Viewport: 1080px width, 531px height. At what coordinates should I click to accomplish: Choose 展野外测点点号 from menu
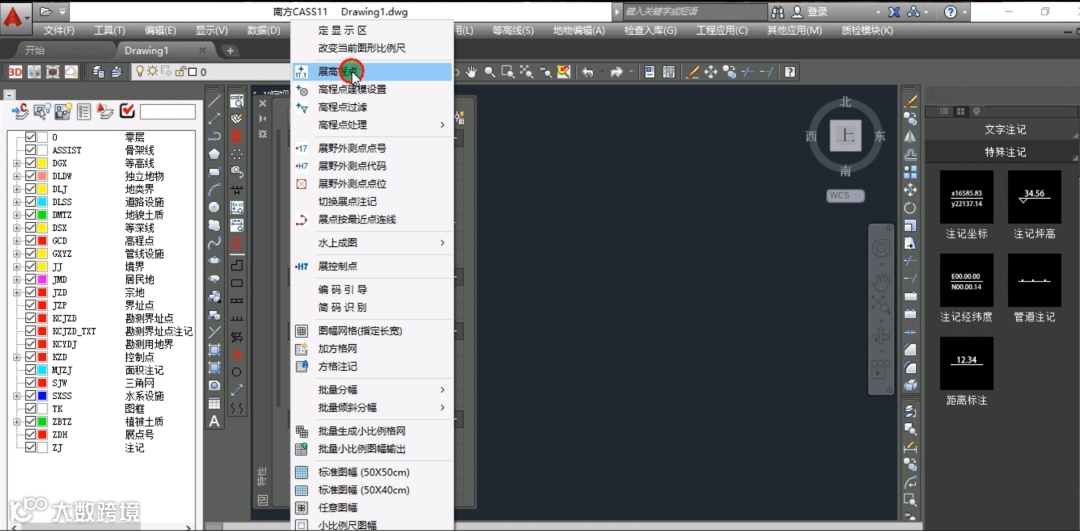371,148
